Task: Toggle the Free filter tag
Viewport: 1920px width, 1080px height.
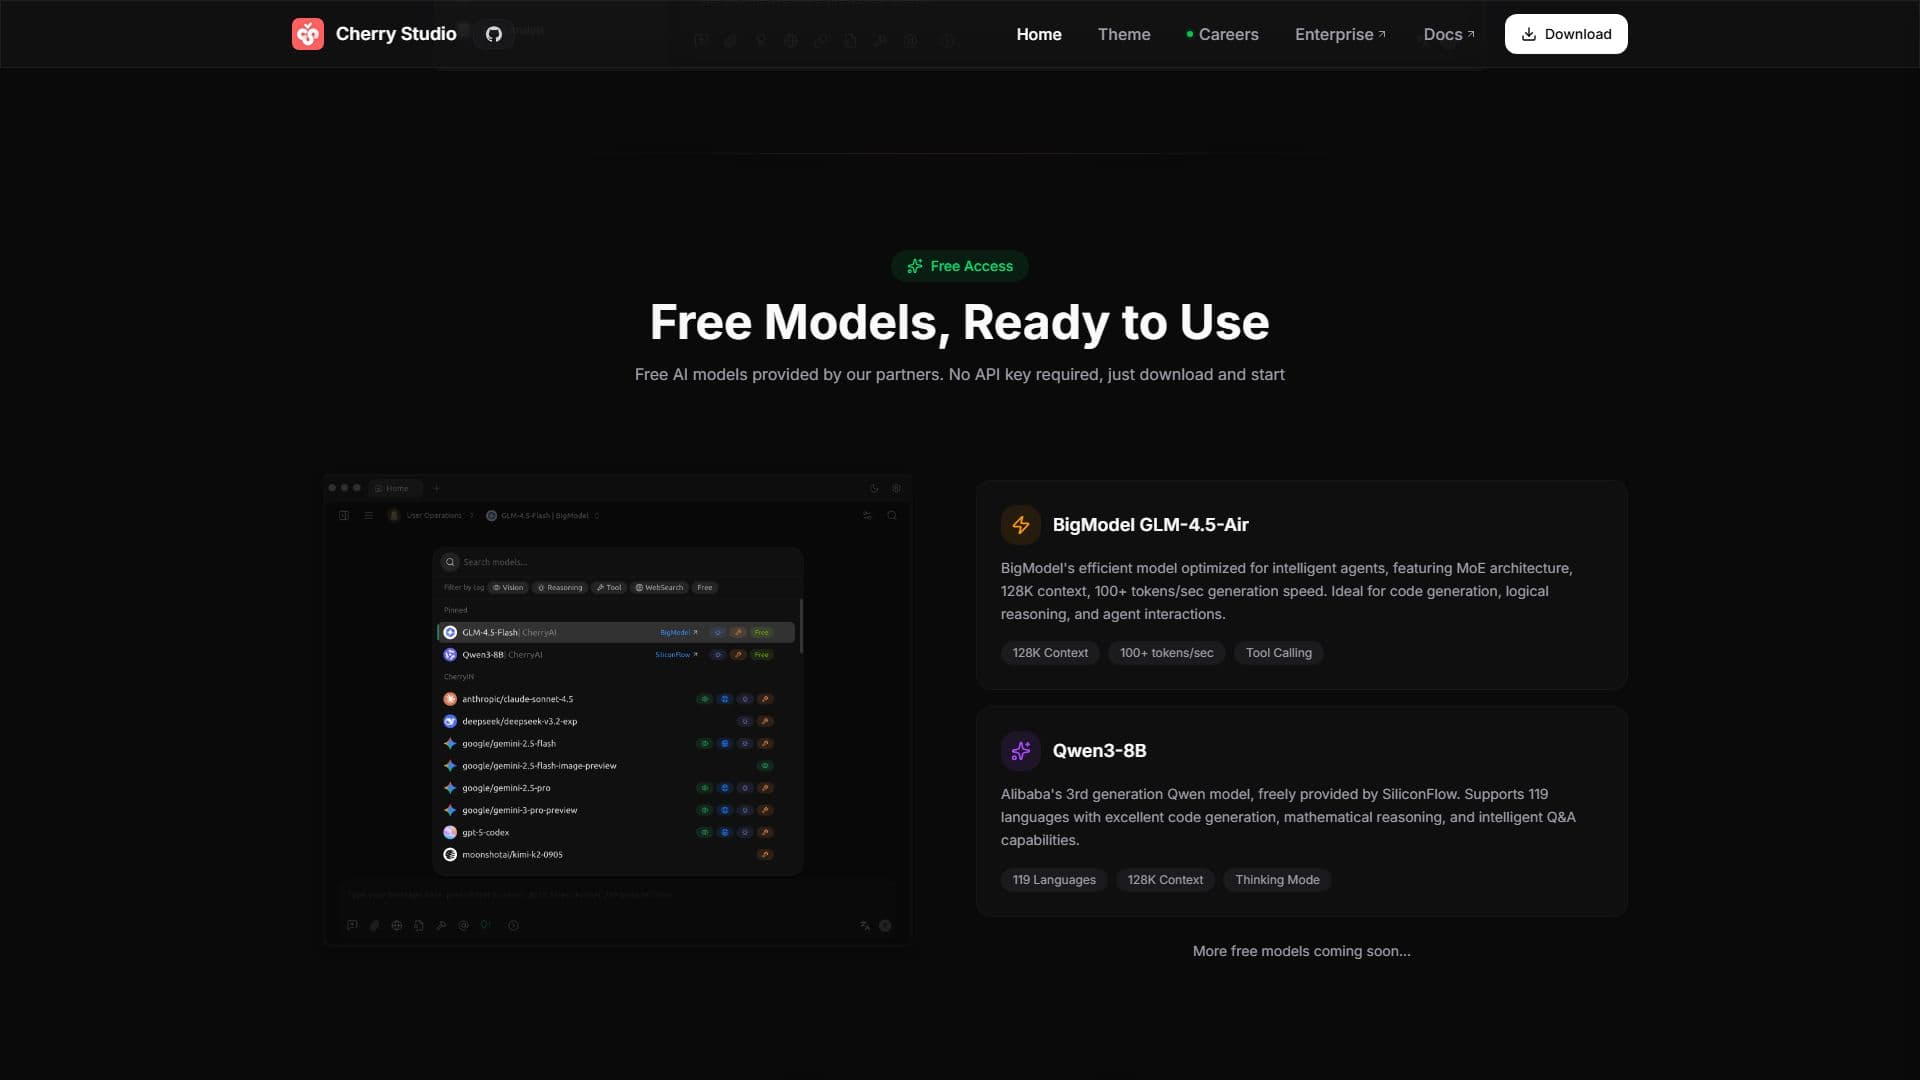Action: (705, 588)
